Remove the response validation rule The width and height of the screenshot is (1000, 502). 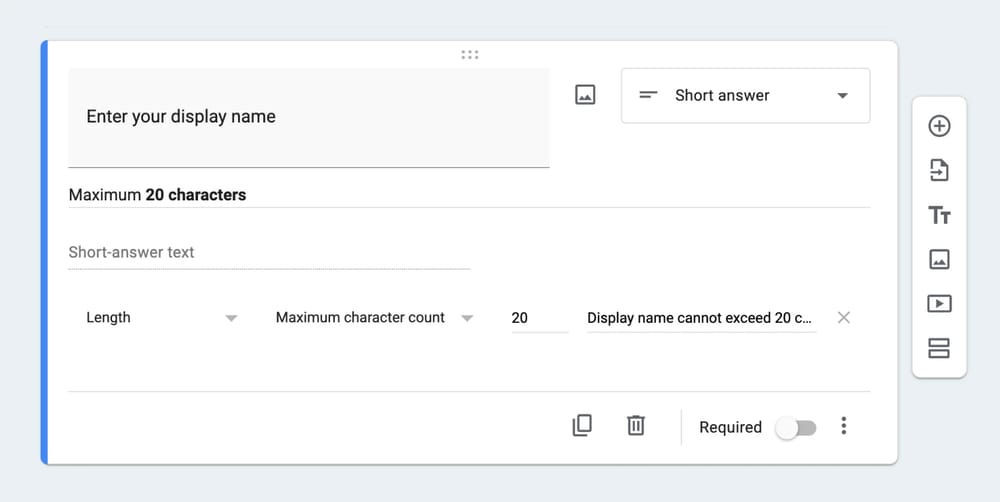tap(843, 318)
